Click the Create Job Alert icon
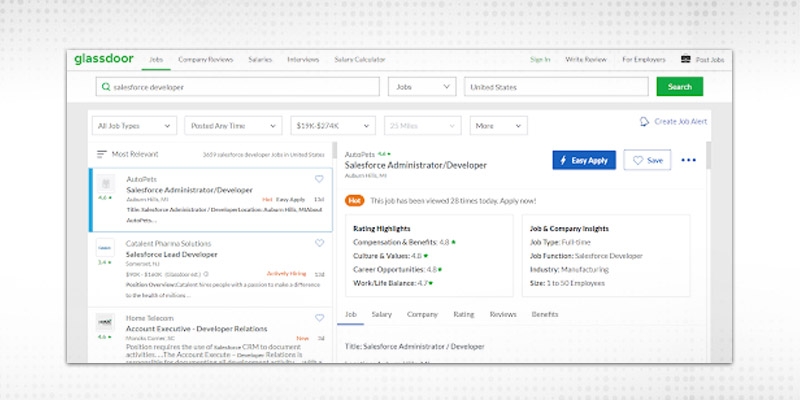Screen dimensions: 800x400 pyautogui.click(x=644, y=122)
